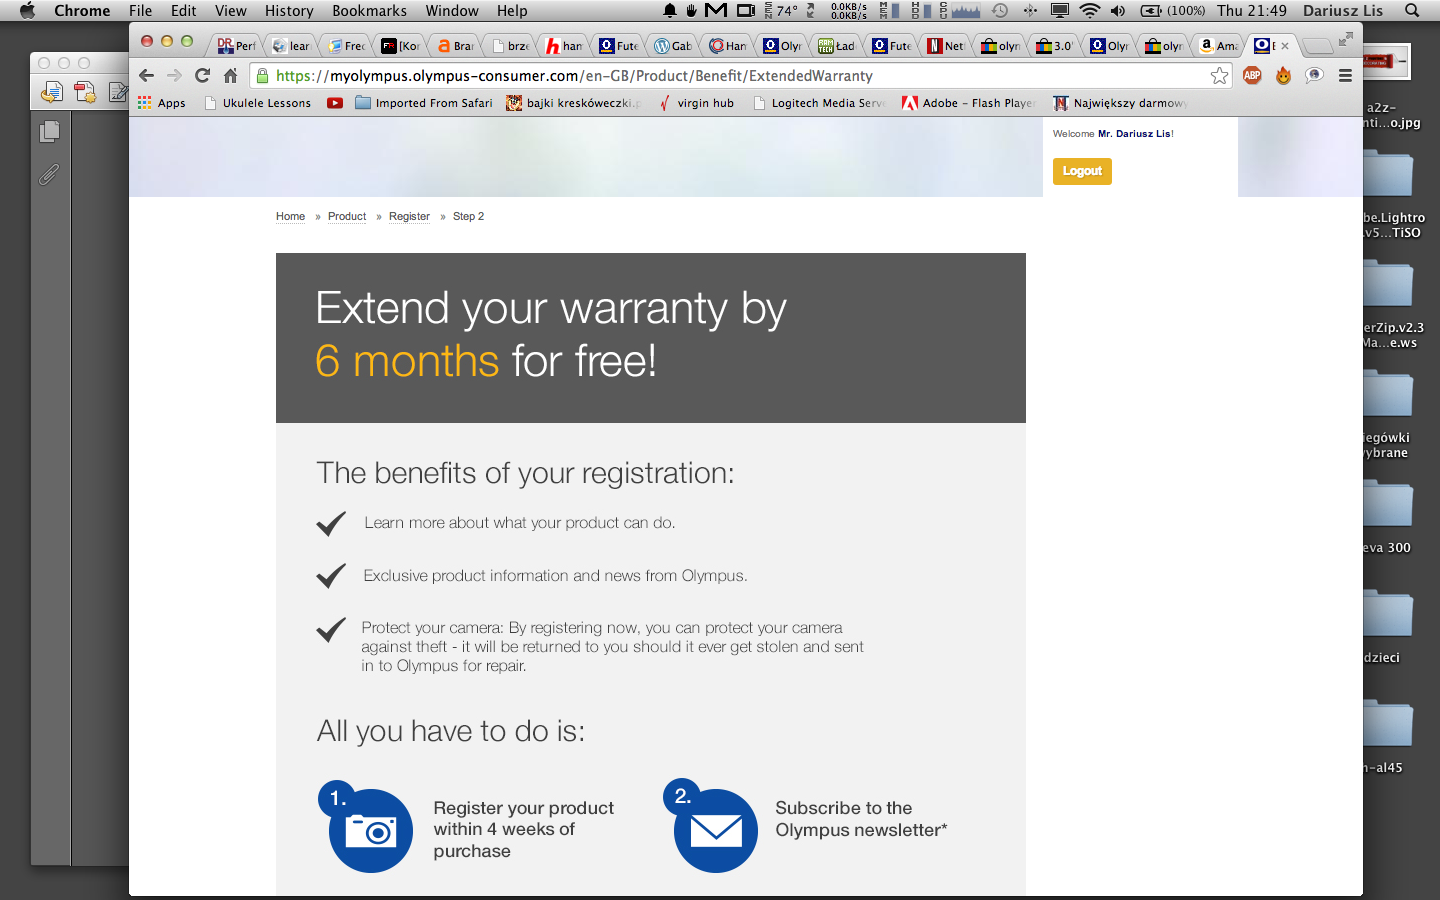
Task: Go to Home in the breadcrumb
Action: [x=290, y=216]
